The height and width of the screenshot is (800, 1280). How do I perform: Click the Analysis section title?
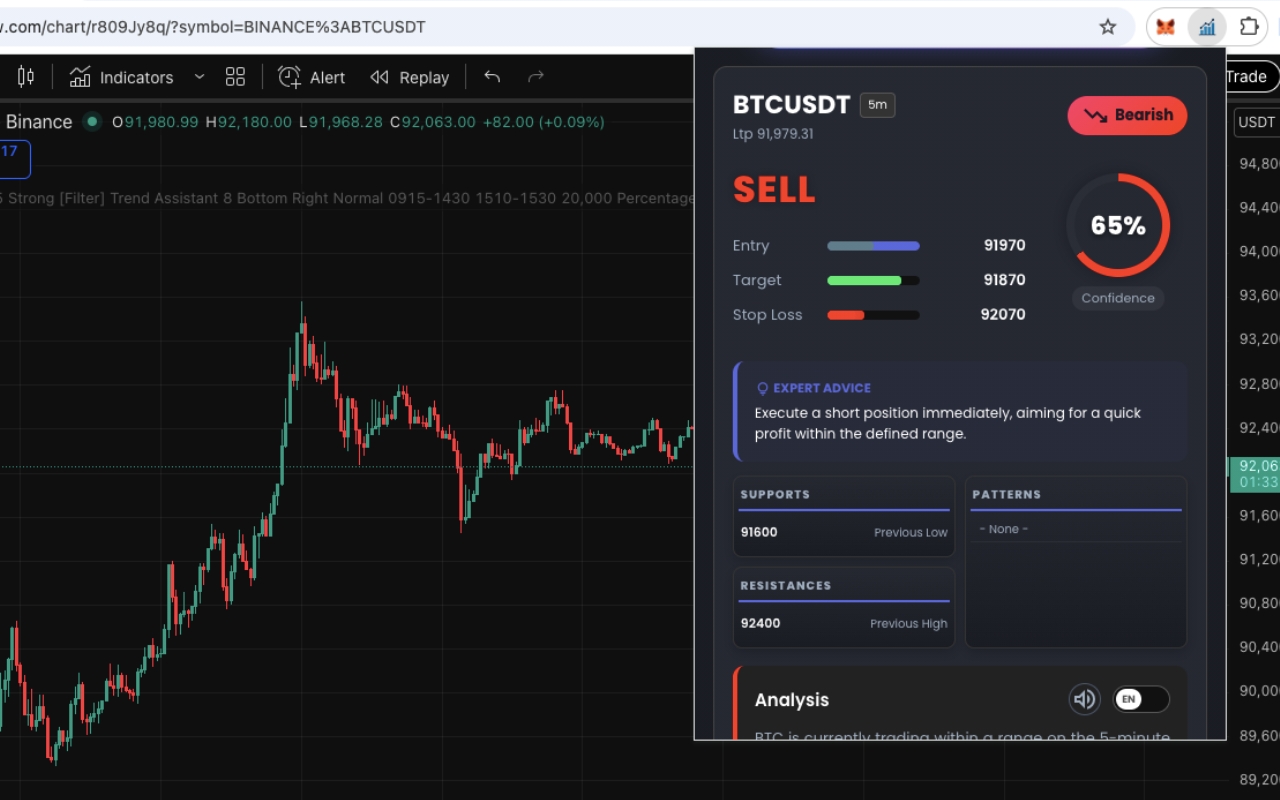[x=792, y=700]
